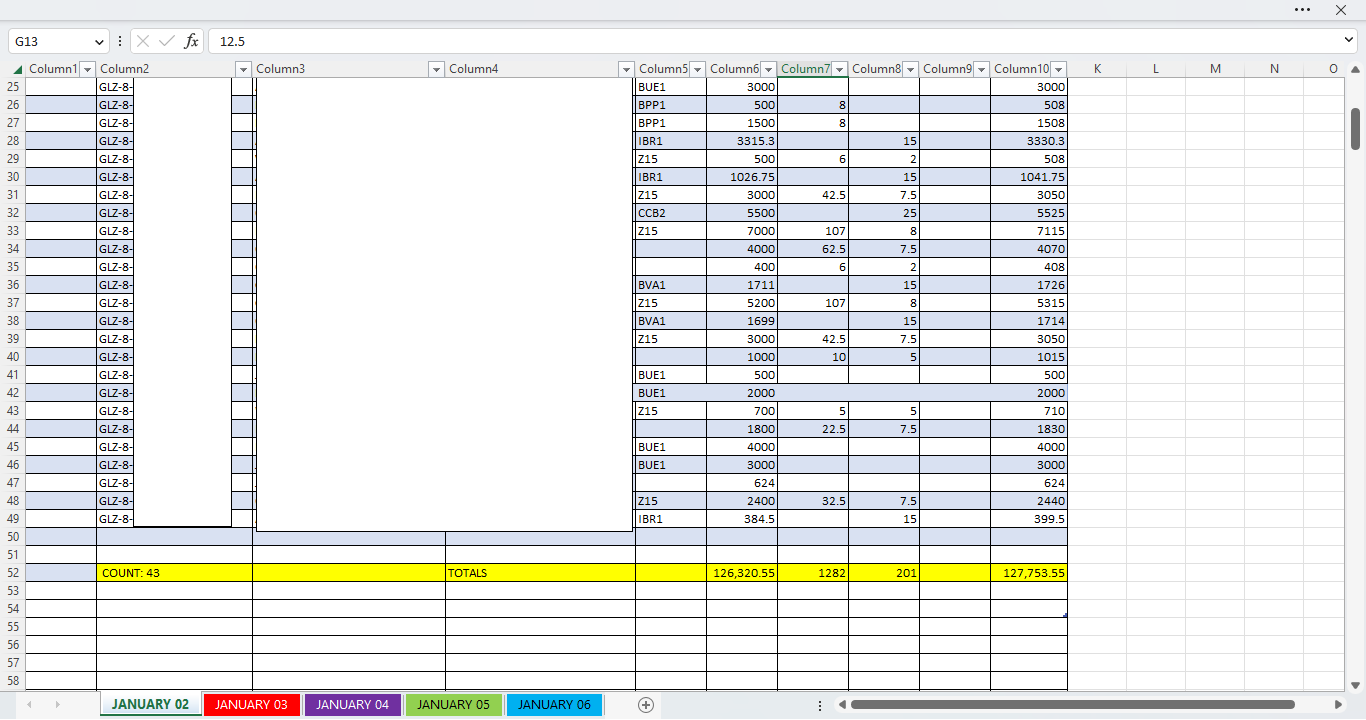
Task: Open the Column6 filter dropdown
Action: (768, 69)
